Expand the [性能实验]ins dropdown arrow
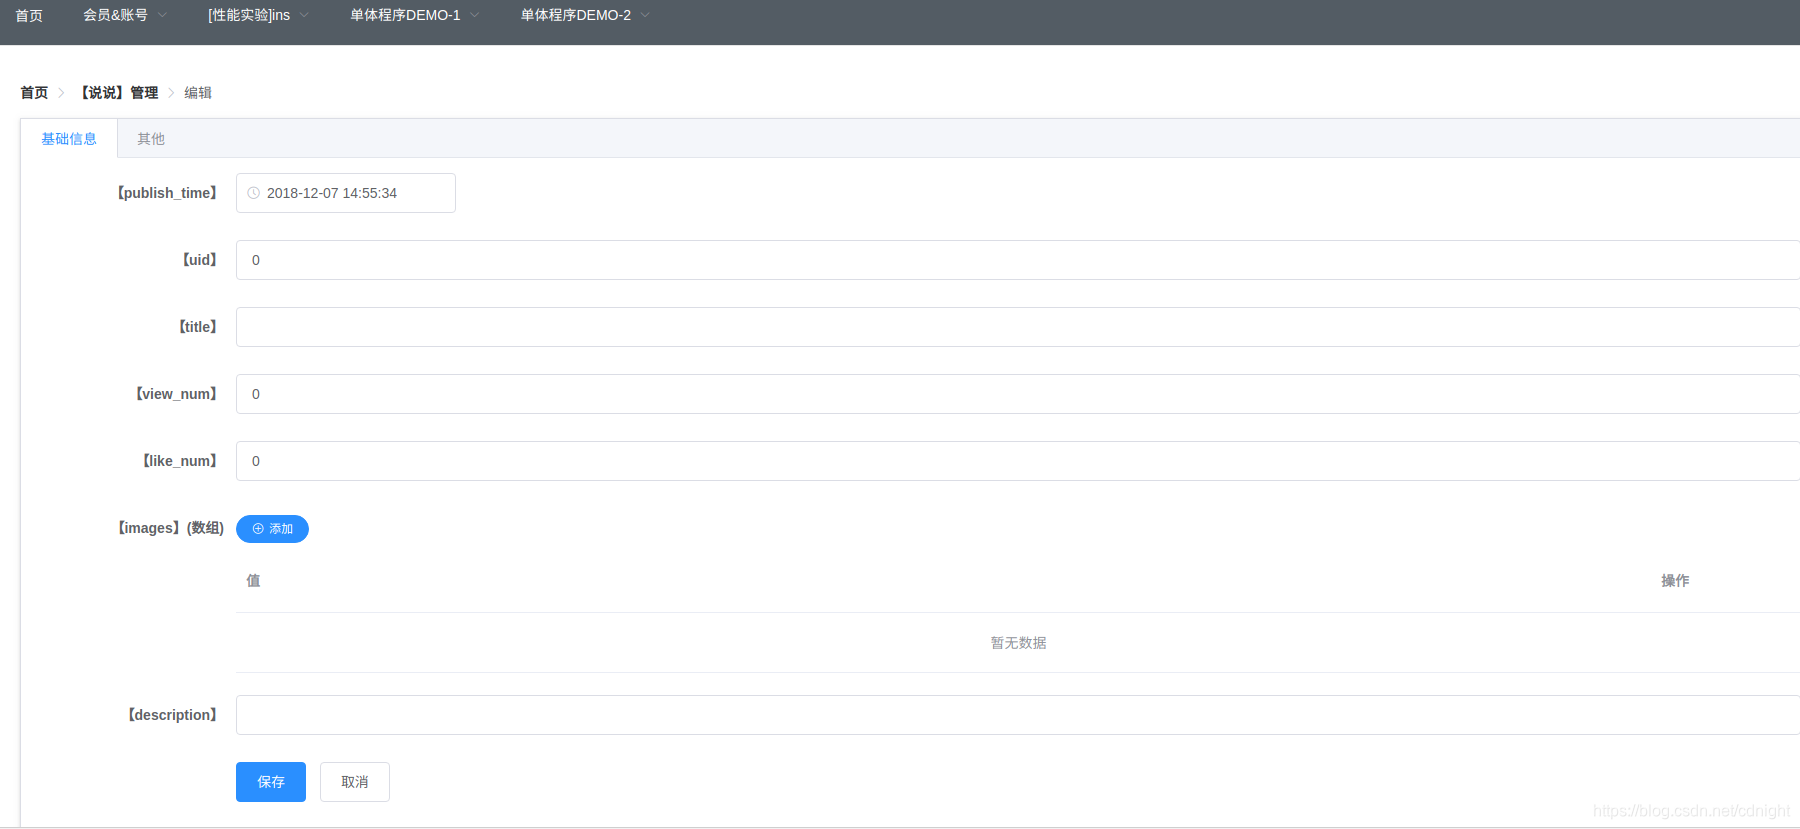This screenshot has width=1800, height=829. coord(305,15)
